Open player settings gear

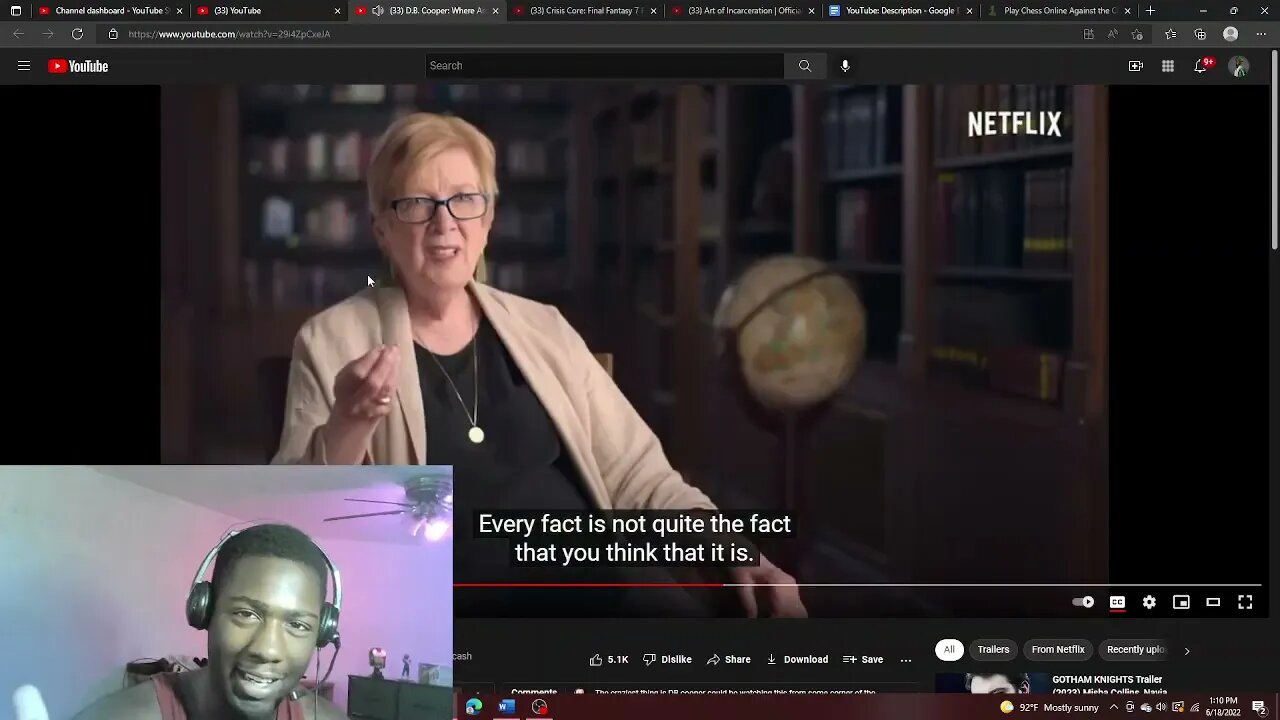(x=1149, y=602)
